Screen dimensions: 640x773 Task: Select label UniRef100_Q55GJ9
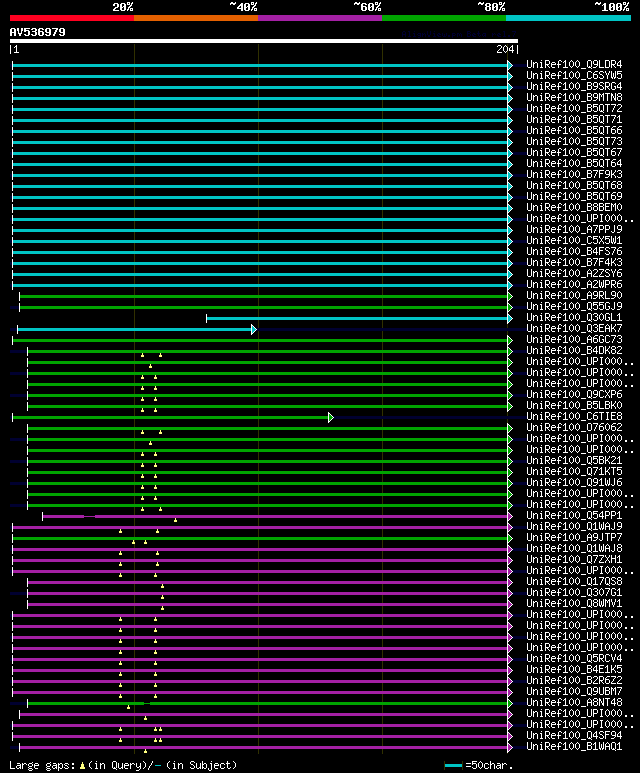click(x=574, y=307)
